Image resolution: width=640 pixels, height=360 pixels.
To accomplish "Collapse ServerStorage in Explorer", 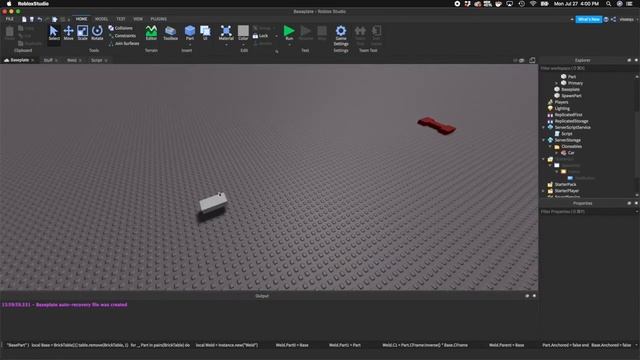I will [544, 140].
